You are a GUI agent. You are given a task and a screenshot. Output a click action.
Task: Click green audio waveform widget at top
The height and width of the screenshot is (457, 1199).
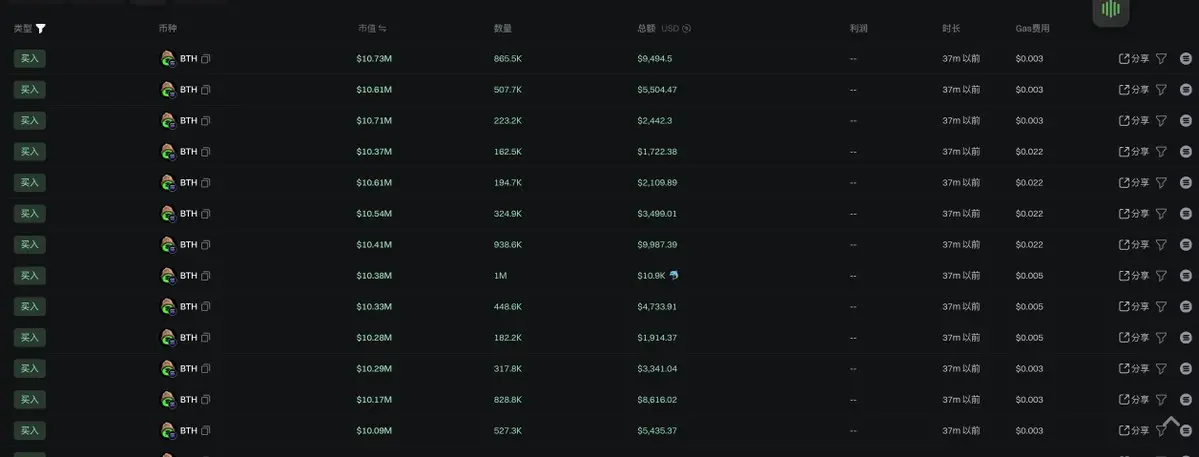click(1110, 10)
